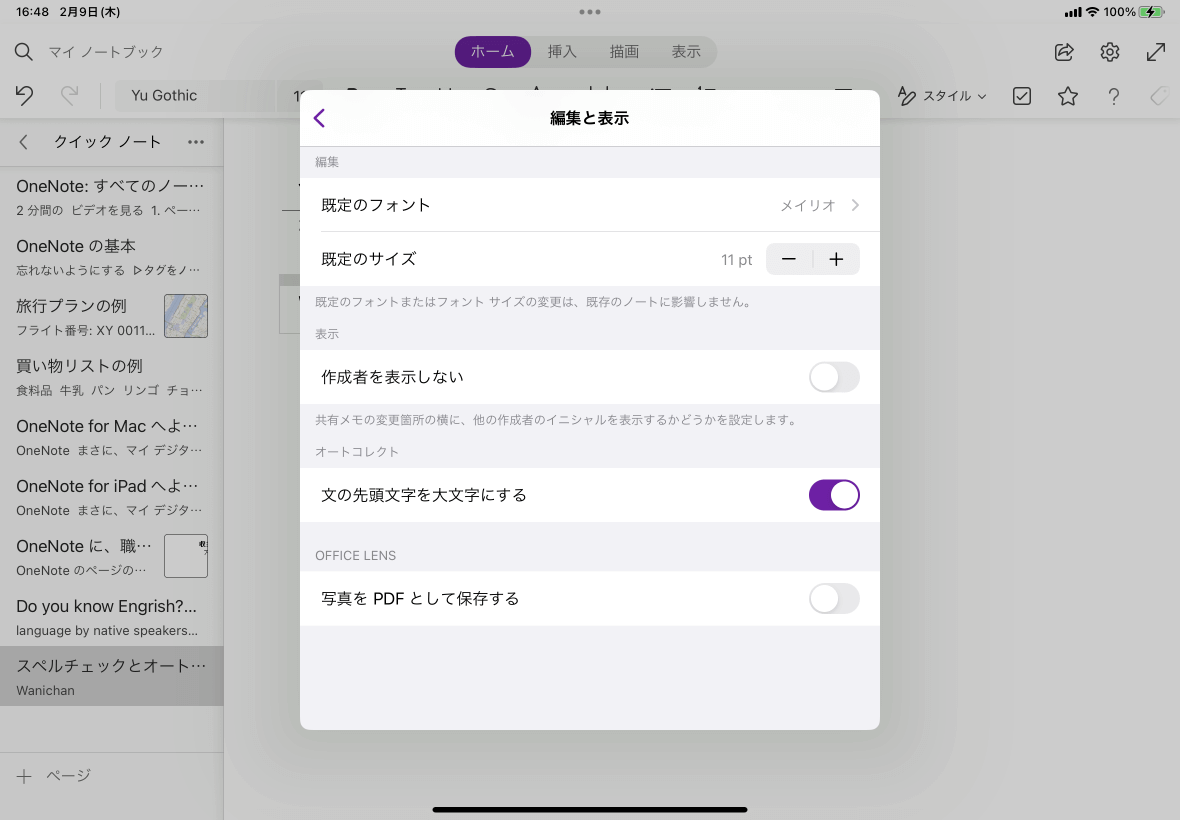Toggle 作成者を表示しない switch
Image resolution: width=1180 pixels, height=820 pixels.
coord(834,377)
